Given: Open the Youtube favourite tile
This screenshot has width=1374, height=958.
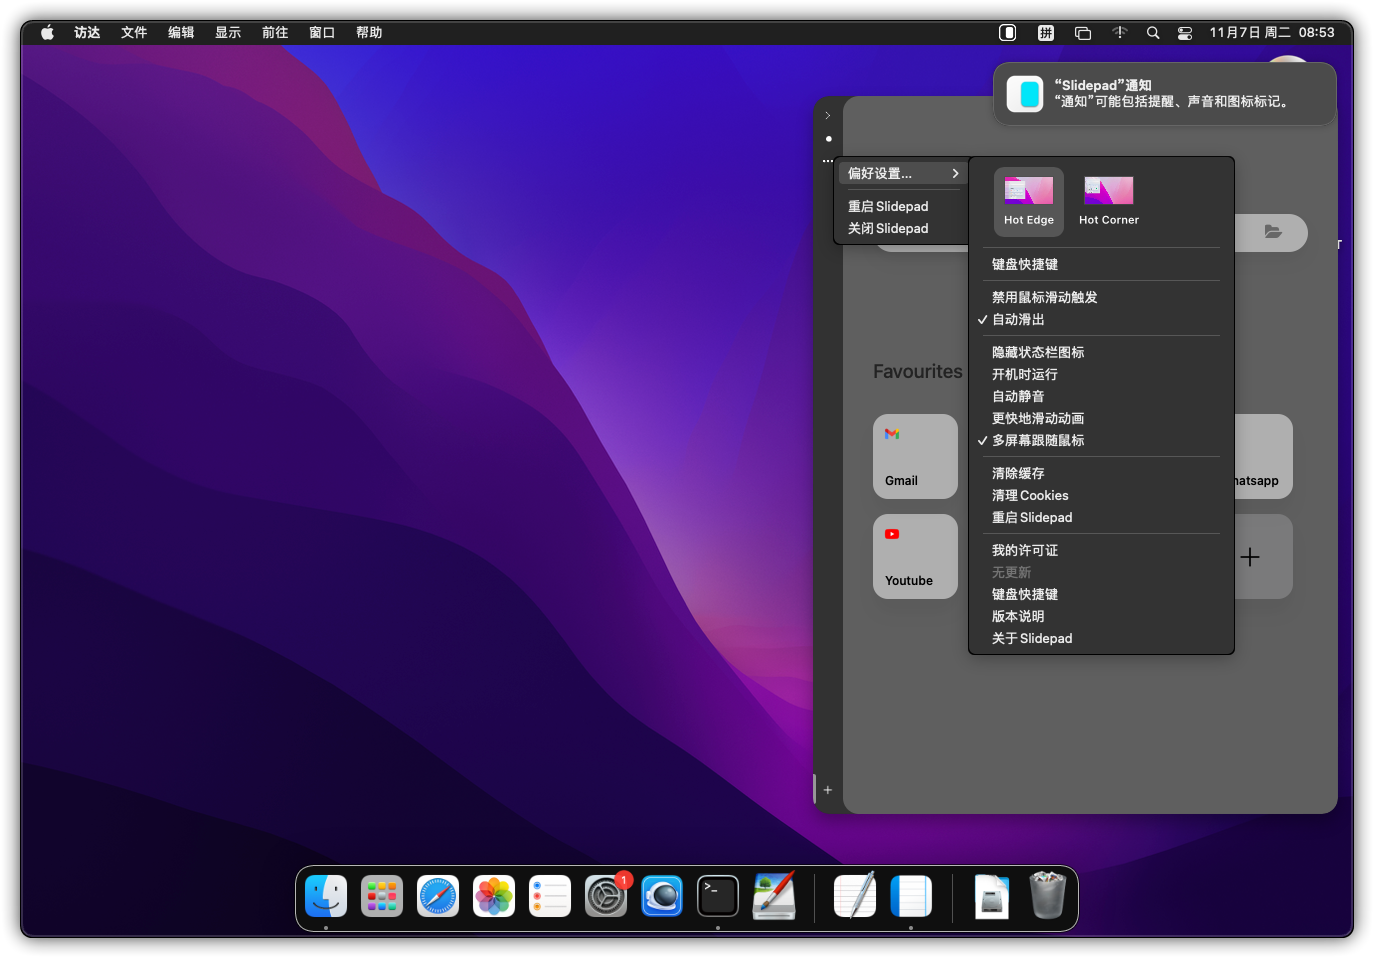Looking at the screenshot, I should click(x=915, y=556).
